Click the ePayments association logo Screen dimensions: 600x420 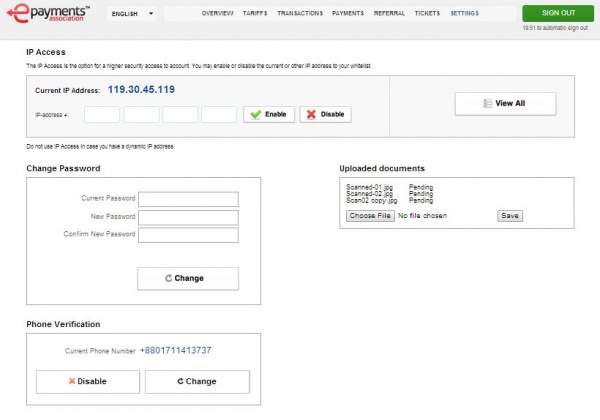coord(47,14)
